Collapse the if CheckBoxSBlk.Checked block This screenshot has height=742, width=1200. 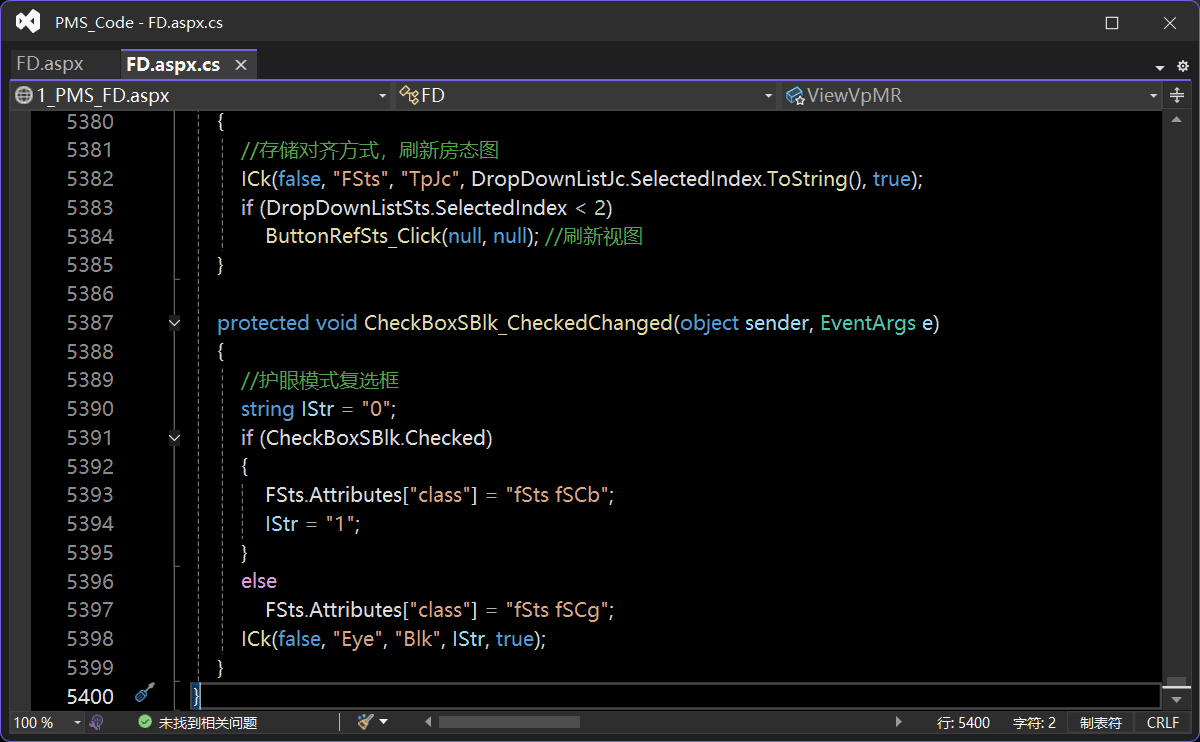[175, 438]
